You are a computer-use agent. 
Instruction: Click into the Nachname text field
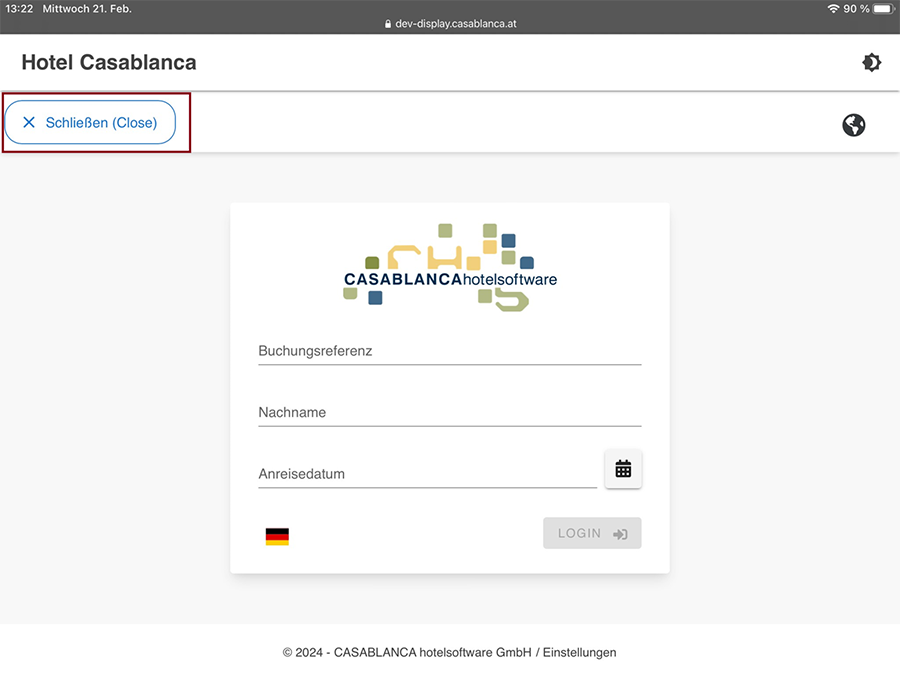(449, 412)
